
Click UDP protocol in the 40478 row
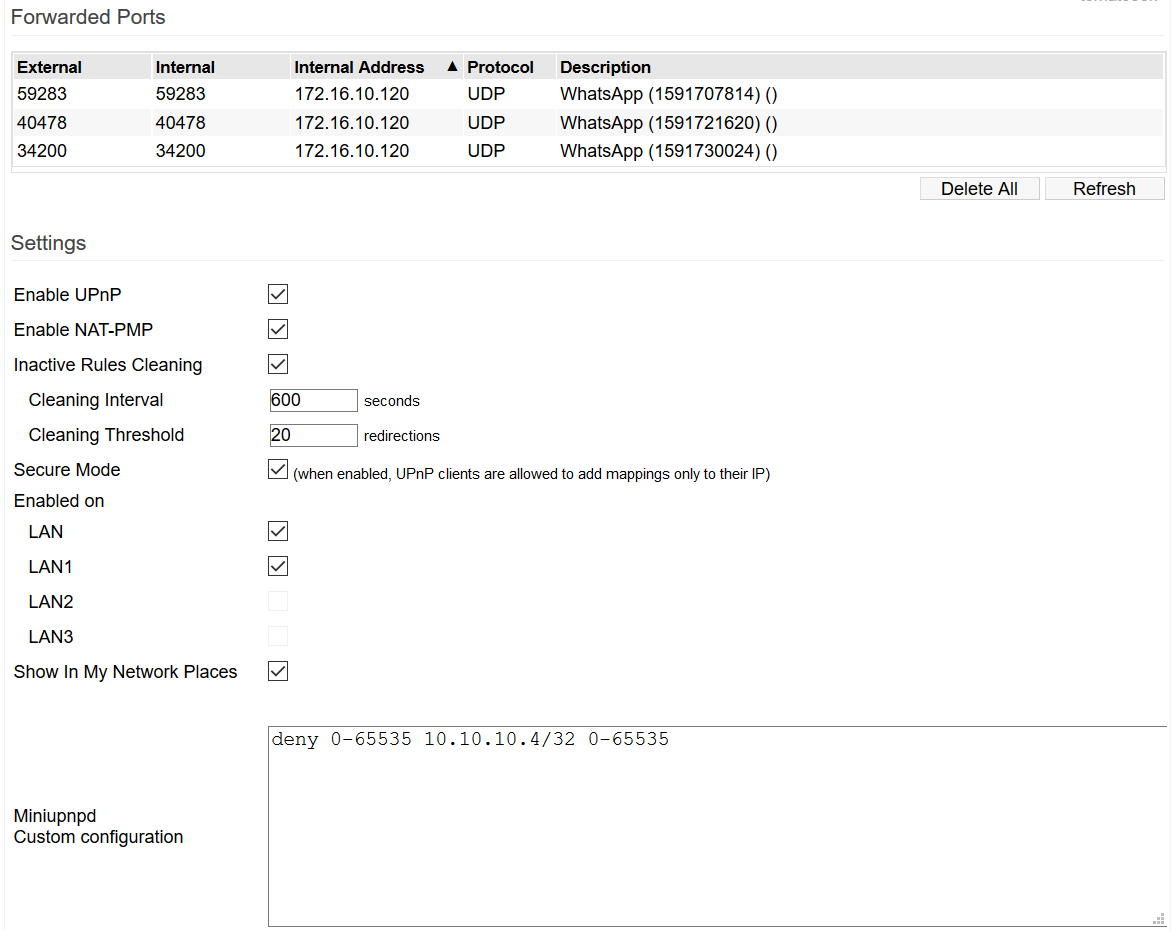(x=486, y=122)
